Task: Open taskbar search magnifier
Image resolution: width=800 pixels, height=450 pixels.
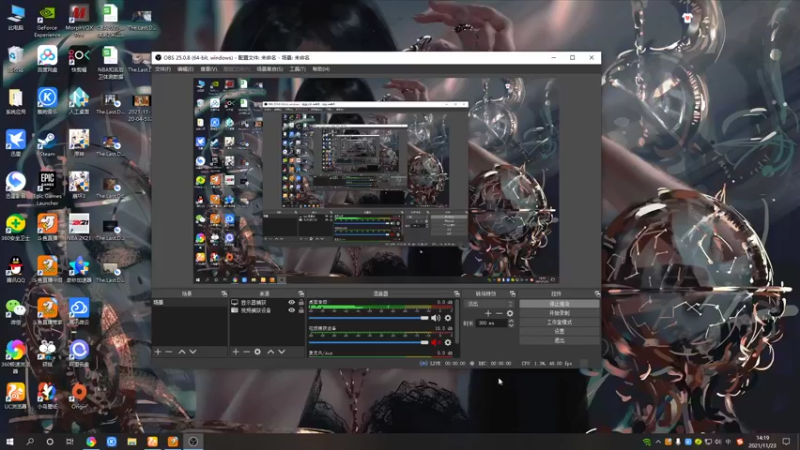Action: [30, 441]
